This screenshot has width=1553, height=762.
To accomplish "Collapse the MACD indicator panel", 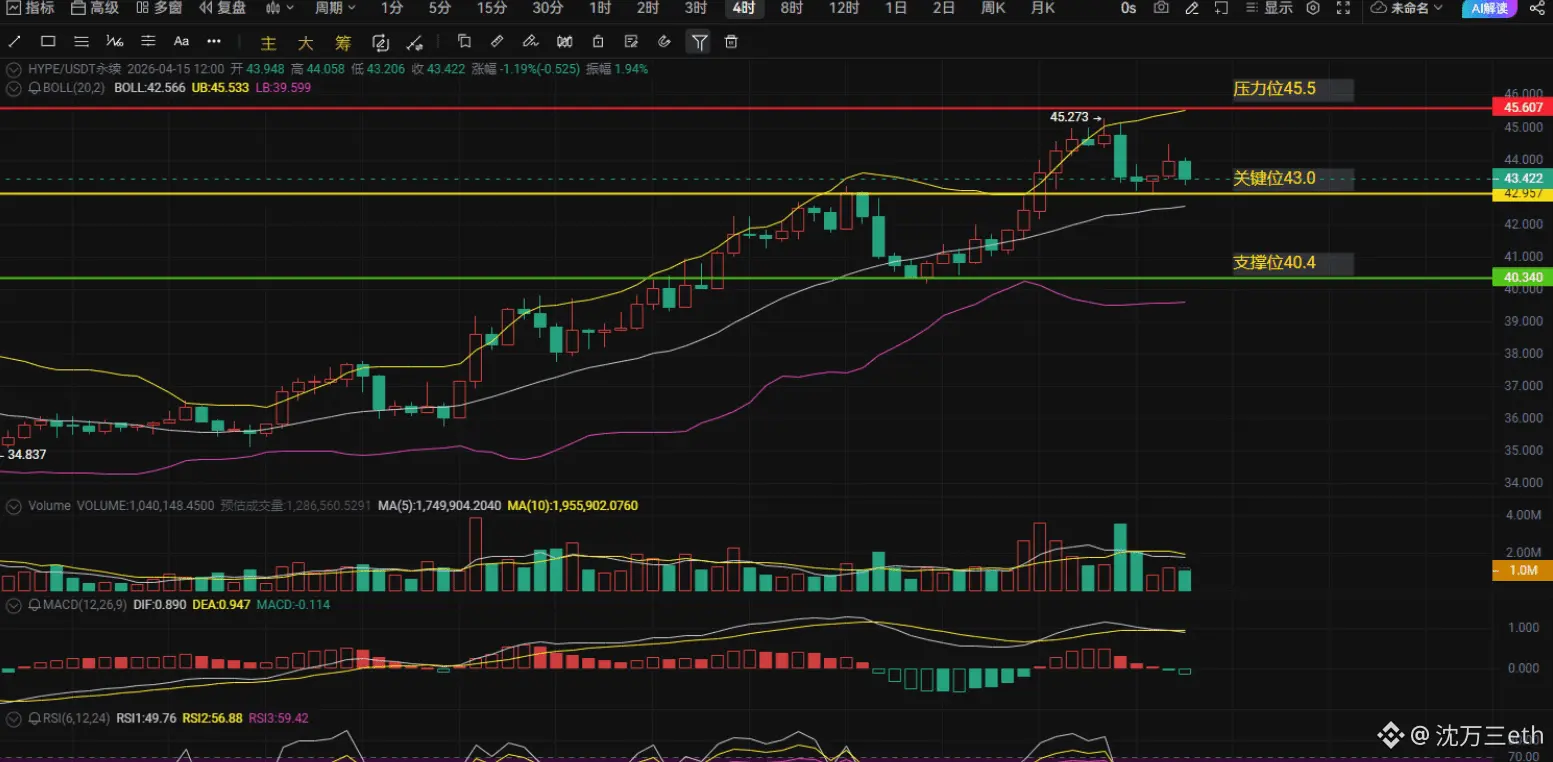I will 13,605.
